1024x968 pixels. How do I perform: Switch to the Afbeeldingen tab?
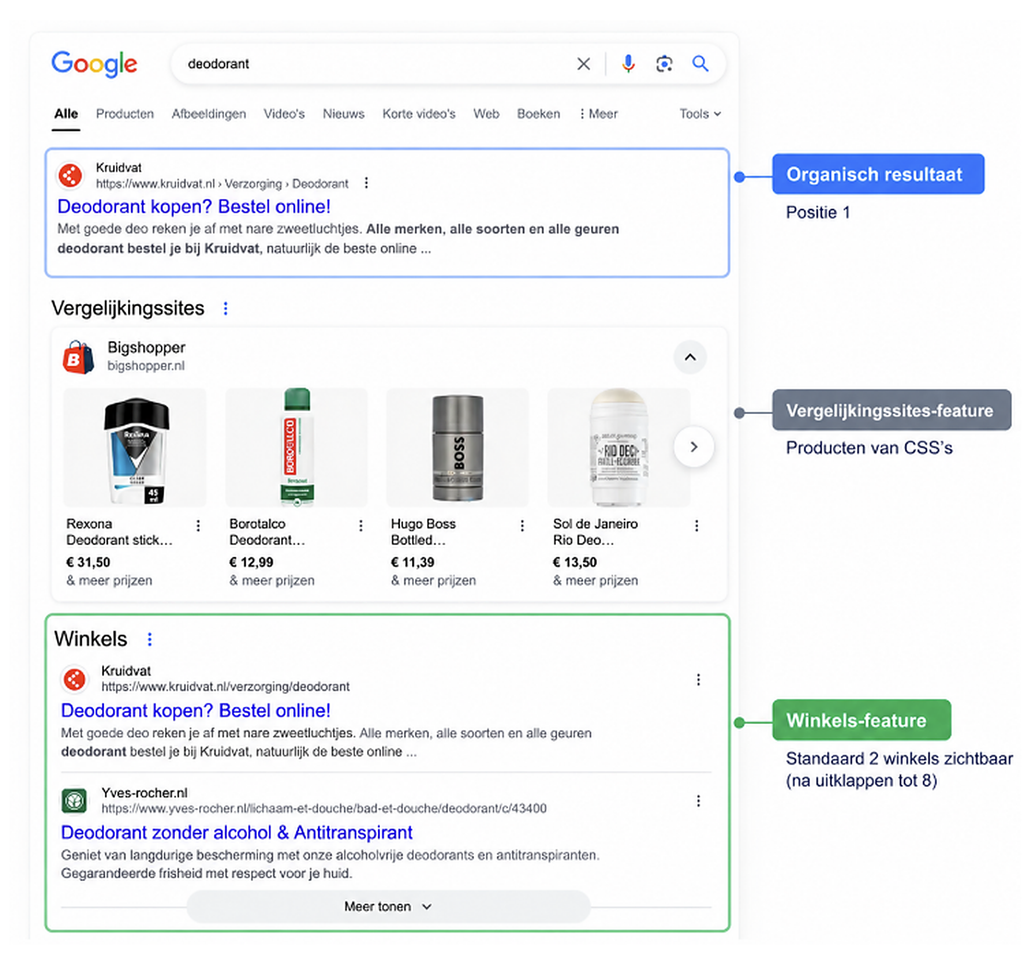(209, 114)
